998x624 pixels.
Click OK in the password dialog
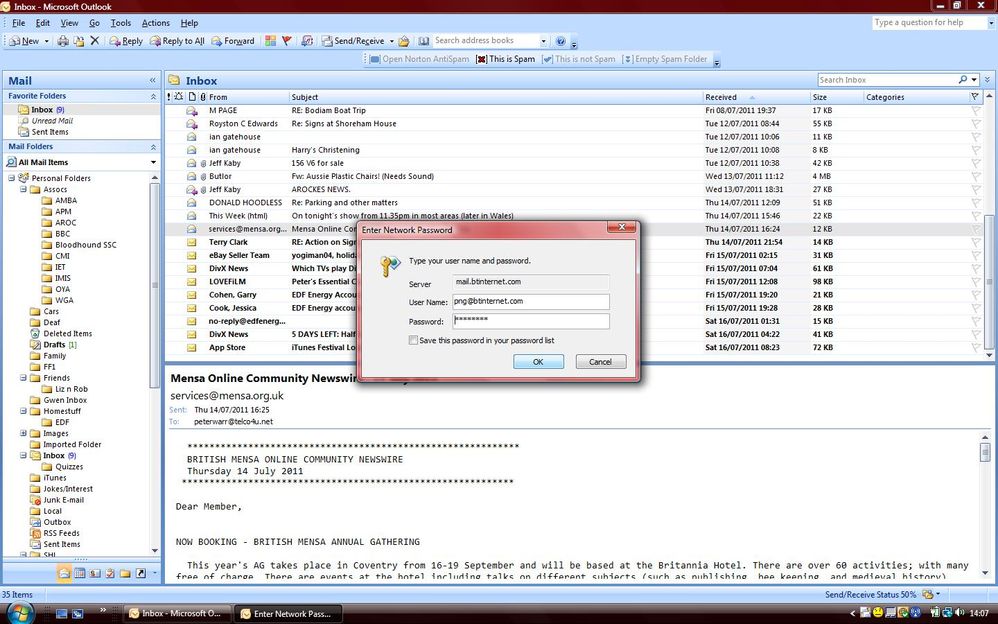pyautogui.click(x=538, y=362)
